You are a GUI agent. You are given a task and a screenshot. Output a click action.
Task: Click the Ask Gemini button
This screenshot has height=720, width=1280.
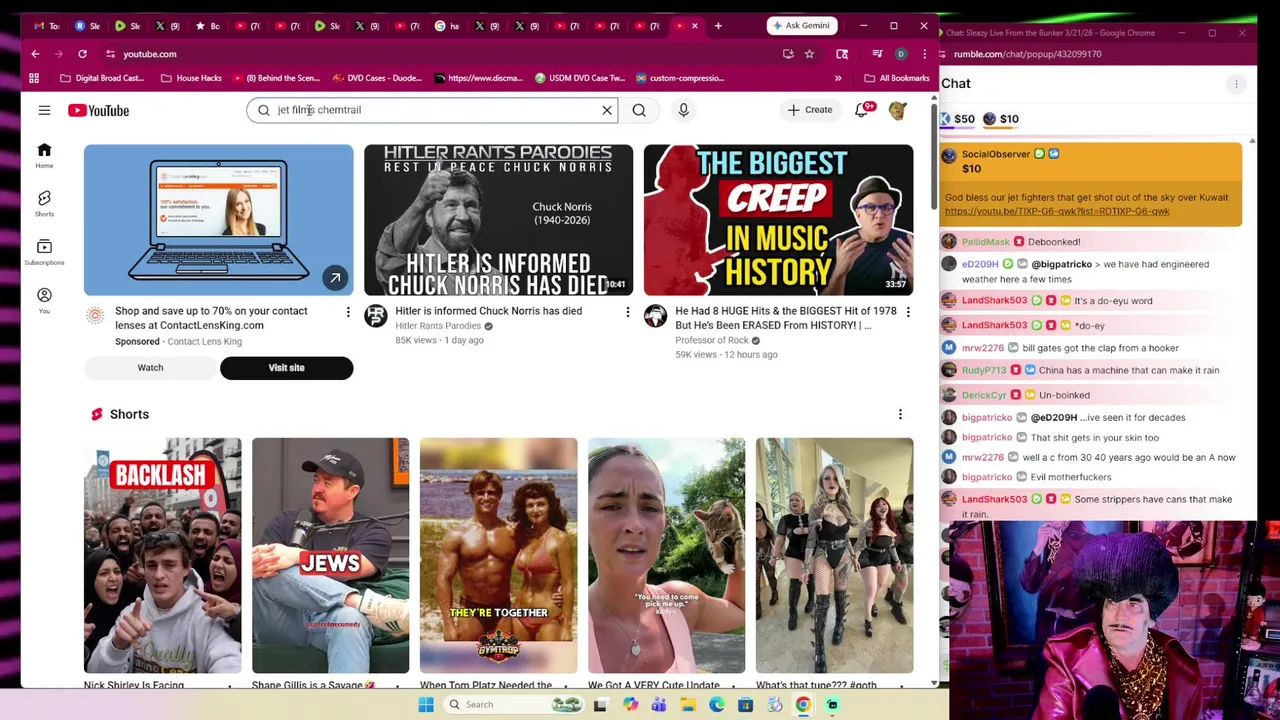tap(801, 26)
